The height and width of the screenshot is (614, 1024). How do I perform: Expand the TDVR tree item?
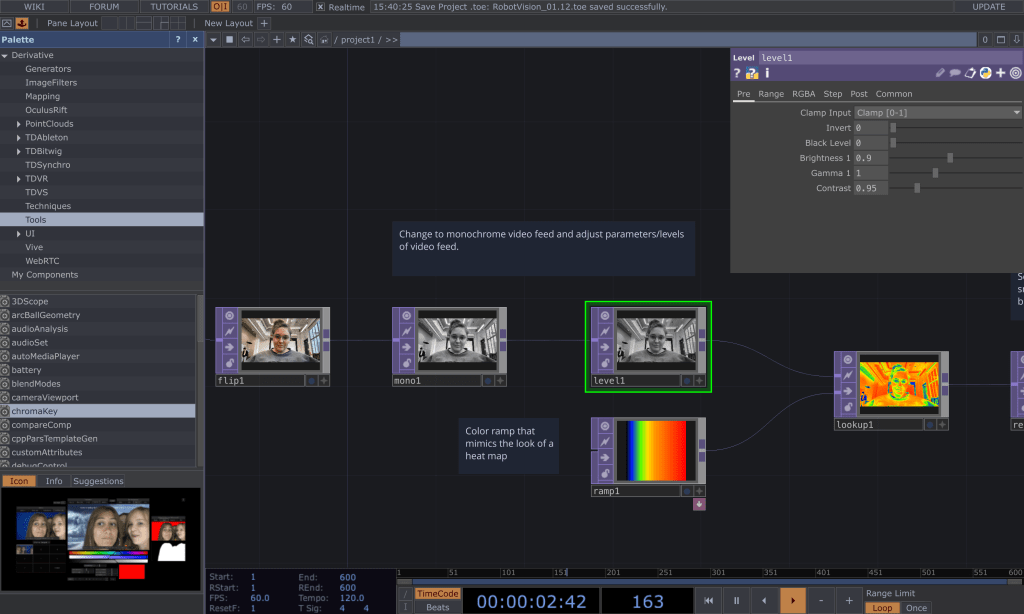coord(18,179)
